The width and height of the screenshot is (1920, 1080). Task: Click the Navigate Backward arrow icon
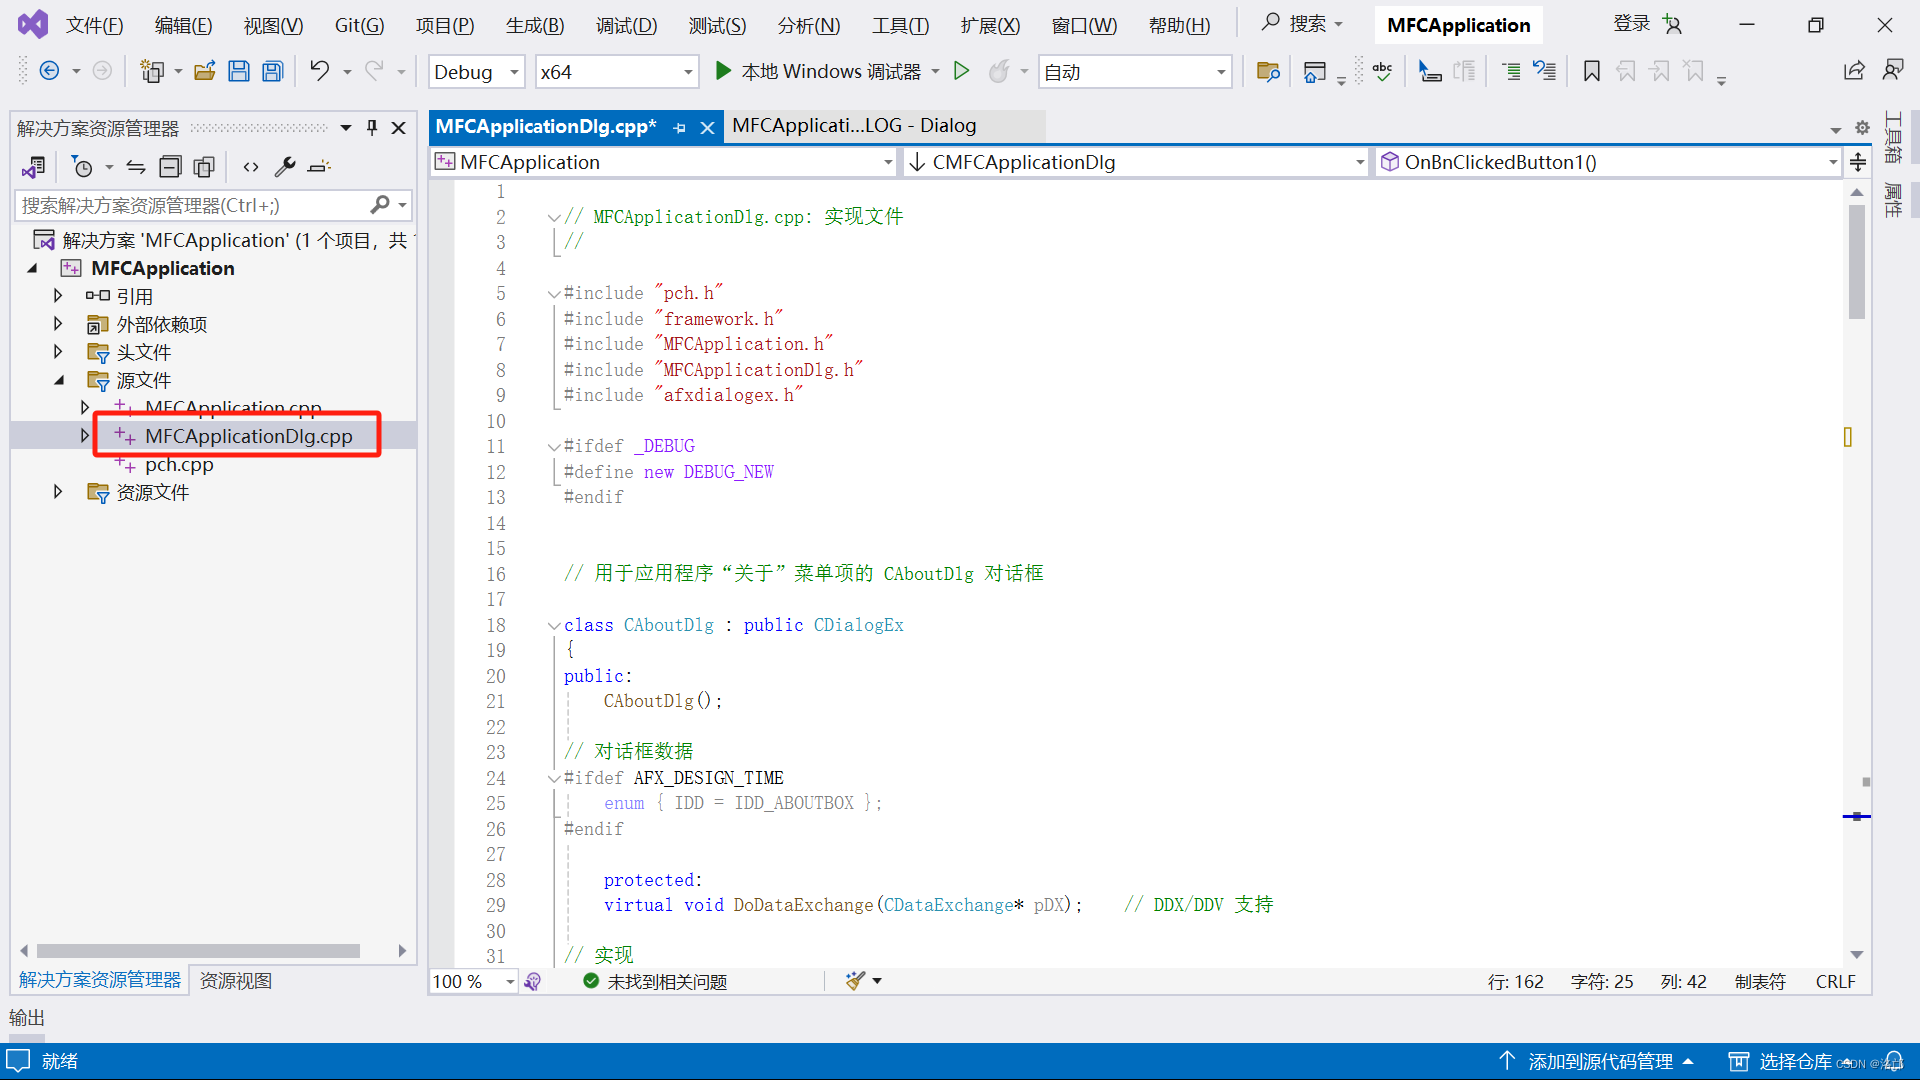coord(49,71)
